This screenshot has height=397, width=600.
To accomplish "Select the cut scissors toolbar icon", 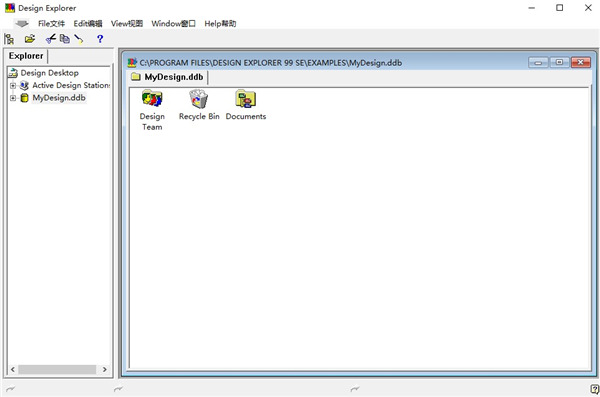I will tap(51, 39).
